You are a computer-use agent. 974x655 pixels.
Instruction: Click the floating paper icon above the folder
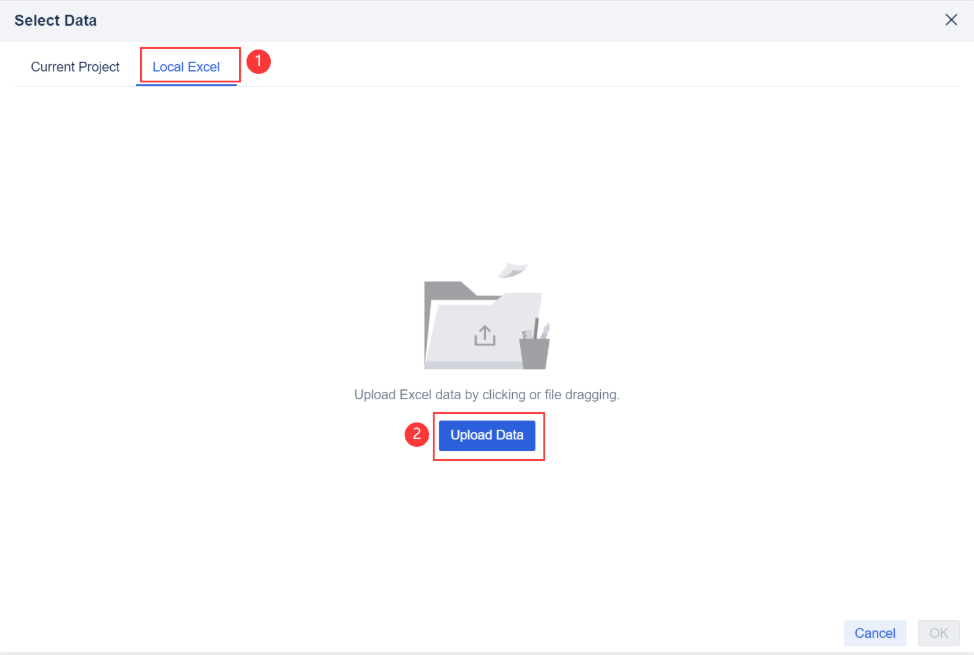tap(512, 268)
